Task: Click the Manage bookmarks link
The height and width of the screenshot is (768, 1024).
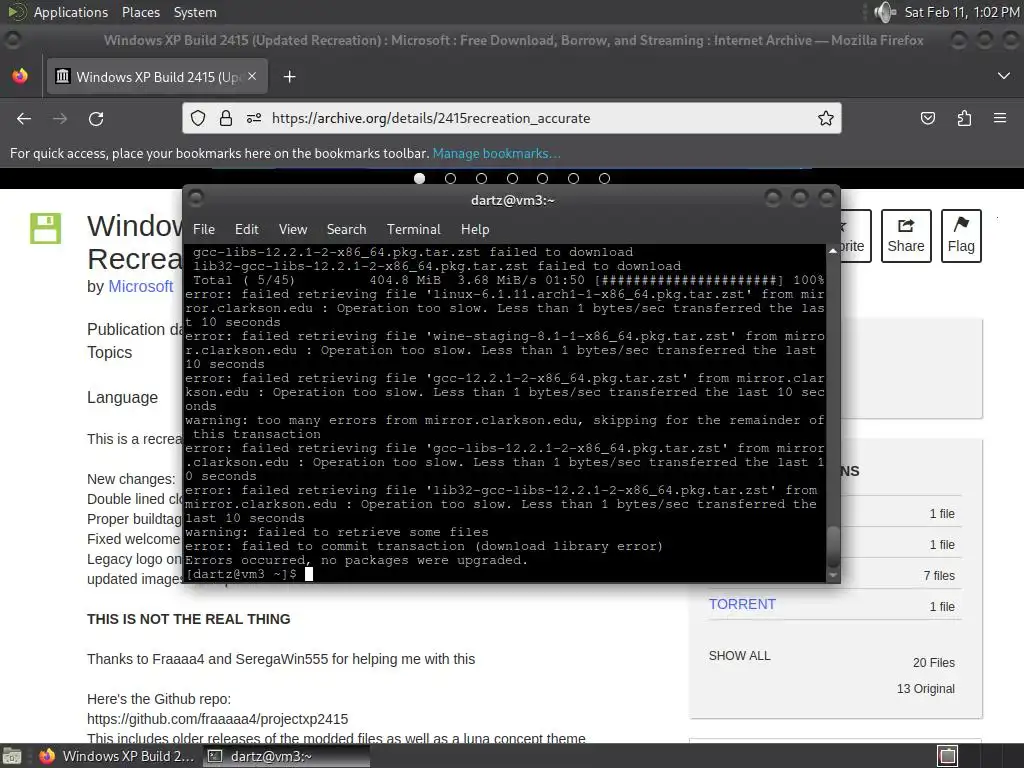Action: [x=496, y=153]
